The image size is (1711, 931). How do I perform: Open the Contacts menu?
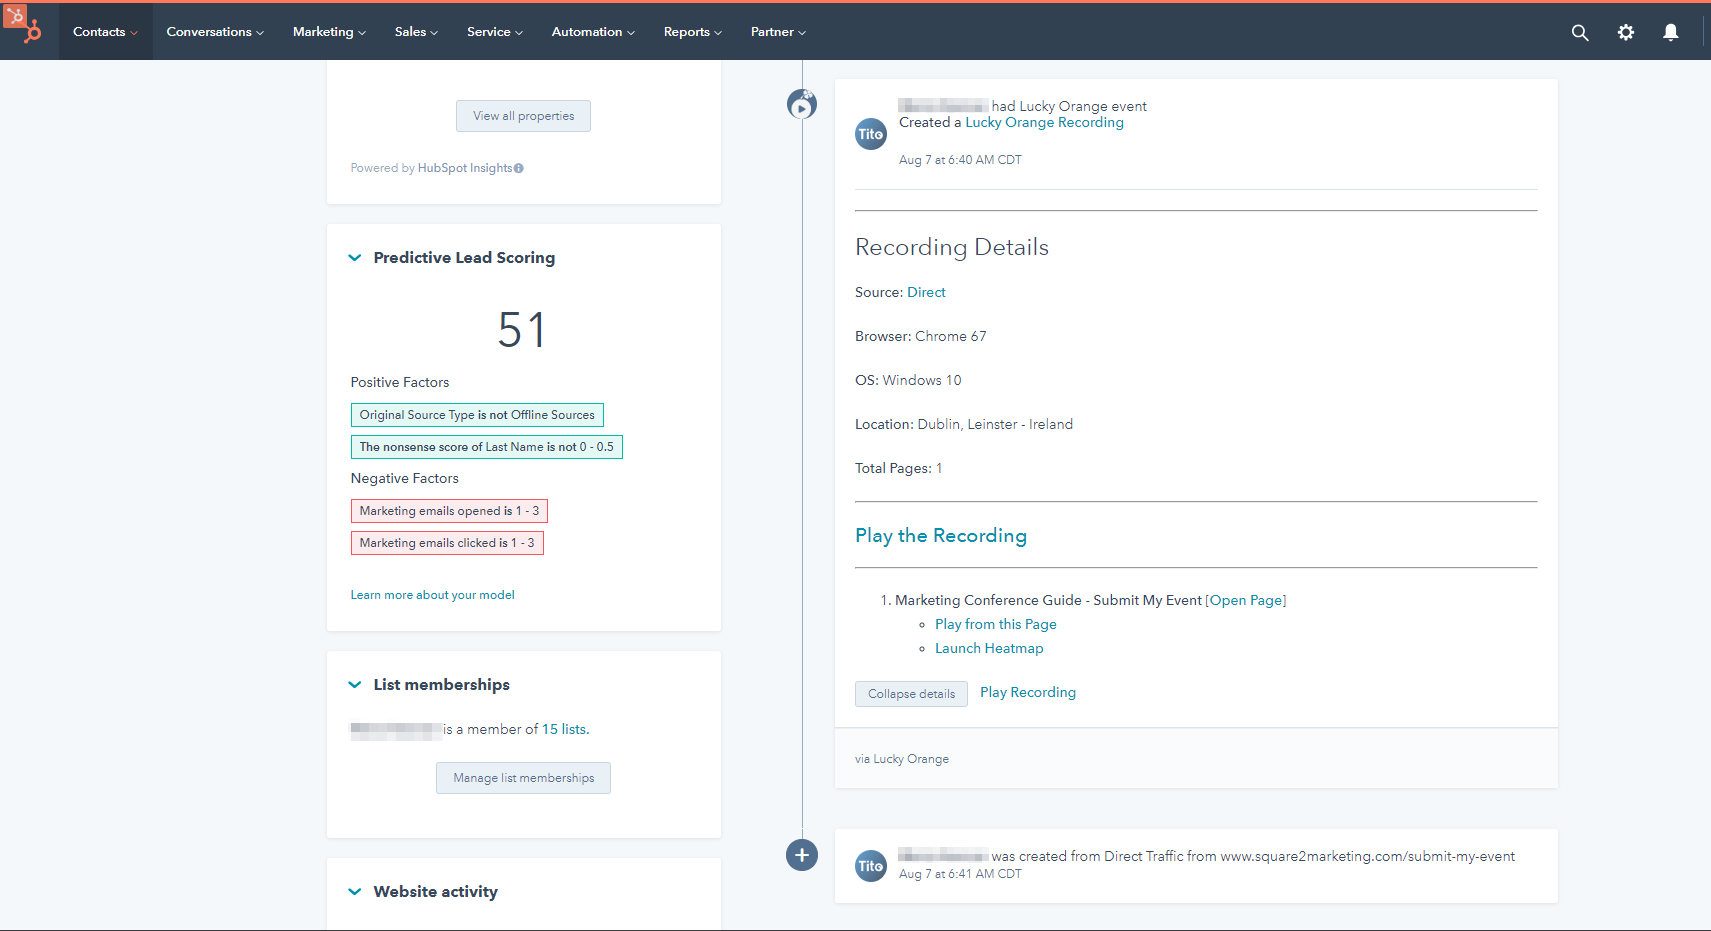pyautogui.click(x=105, y=32)
